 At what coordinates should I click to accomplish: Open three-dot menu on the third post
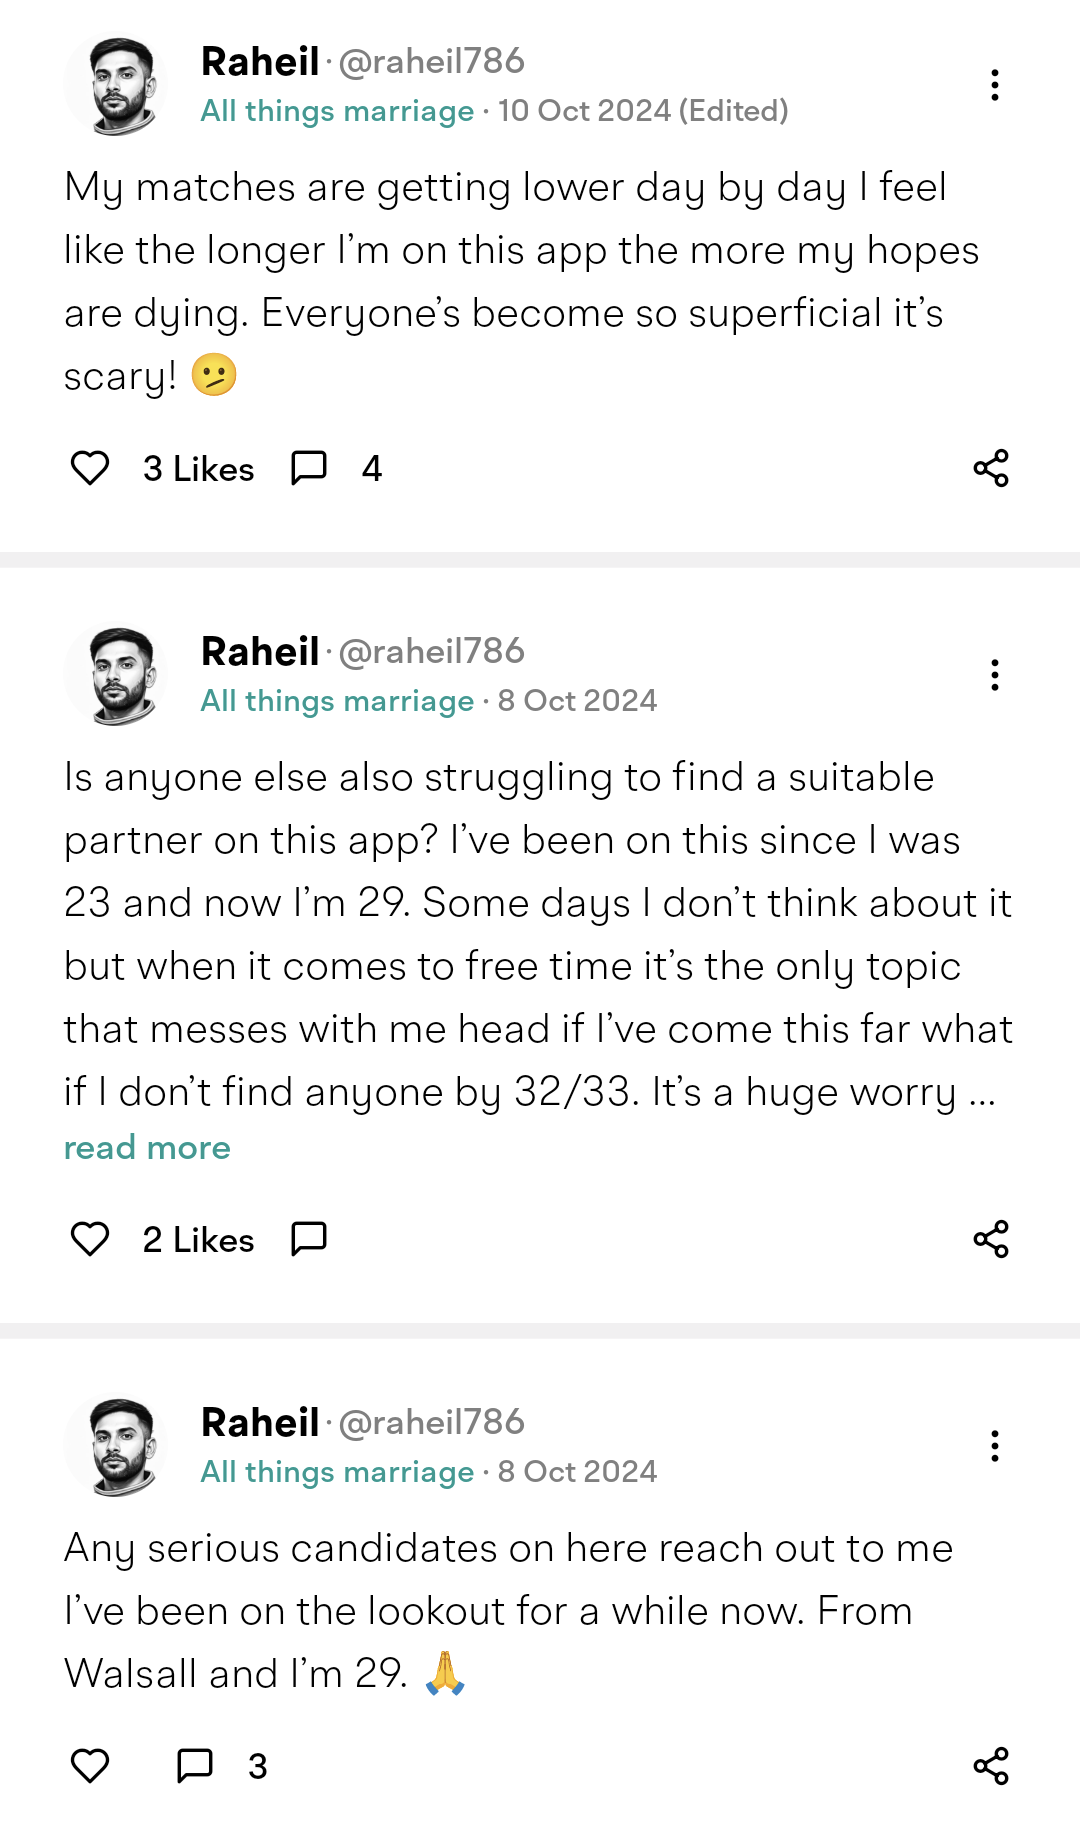(995, 1446)
